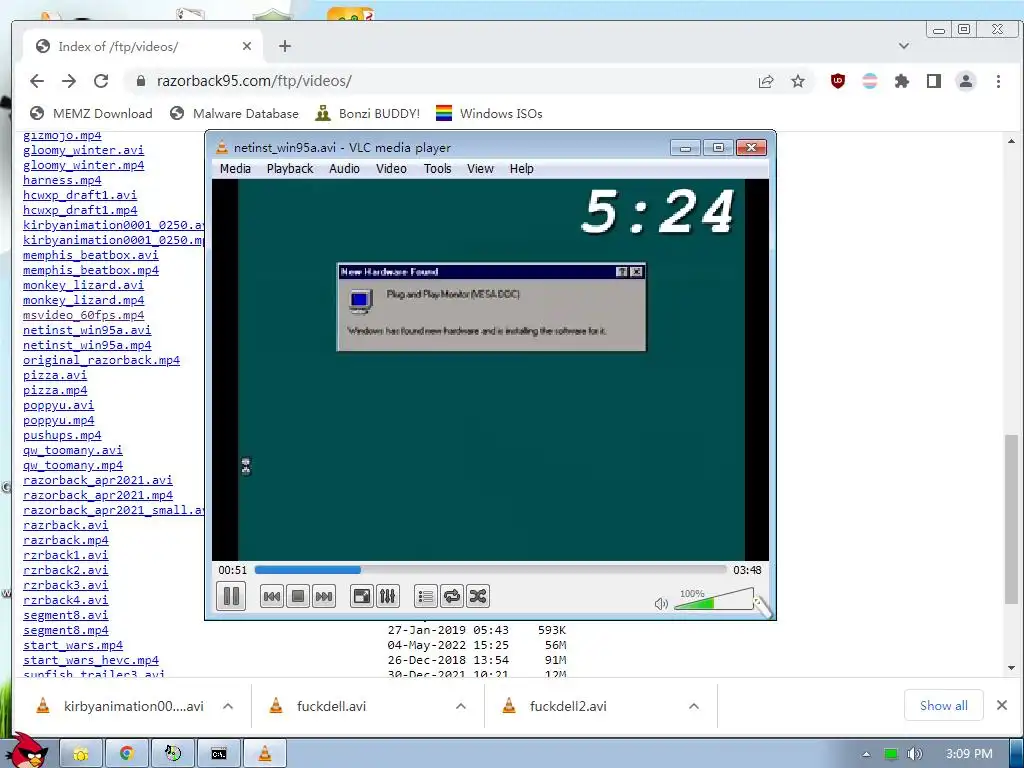
Task: Click the Chrome address bar URL
Action: point(254,81)
